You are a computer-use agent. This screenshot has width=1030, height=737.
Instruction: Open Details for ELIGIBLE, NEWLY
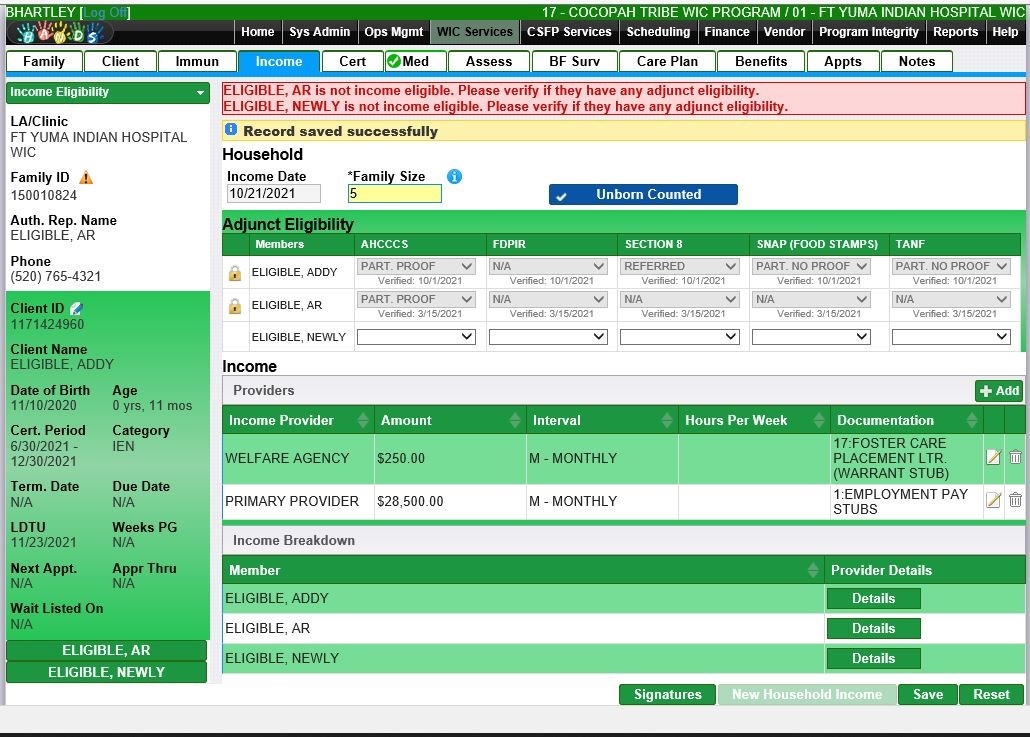[873, 659]
